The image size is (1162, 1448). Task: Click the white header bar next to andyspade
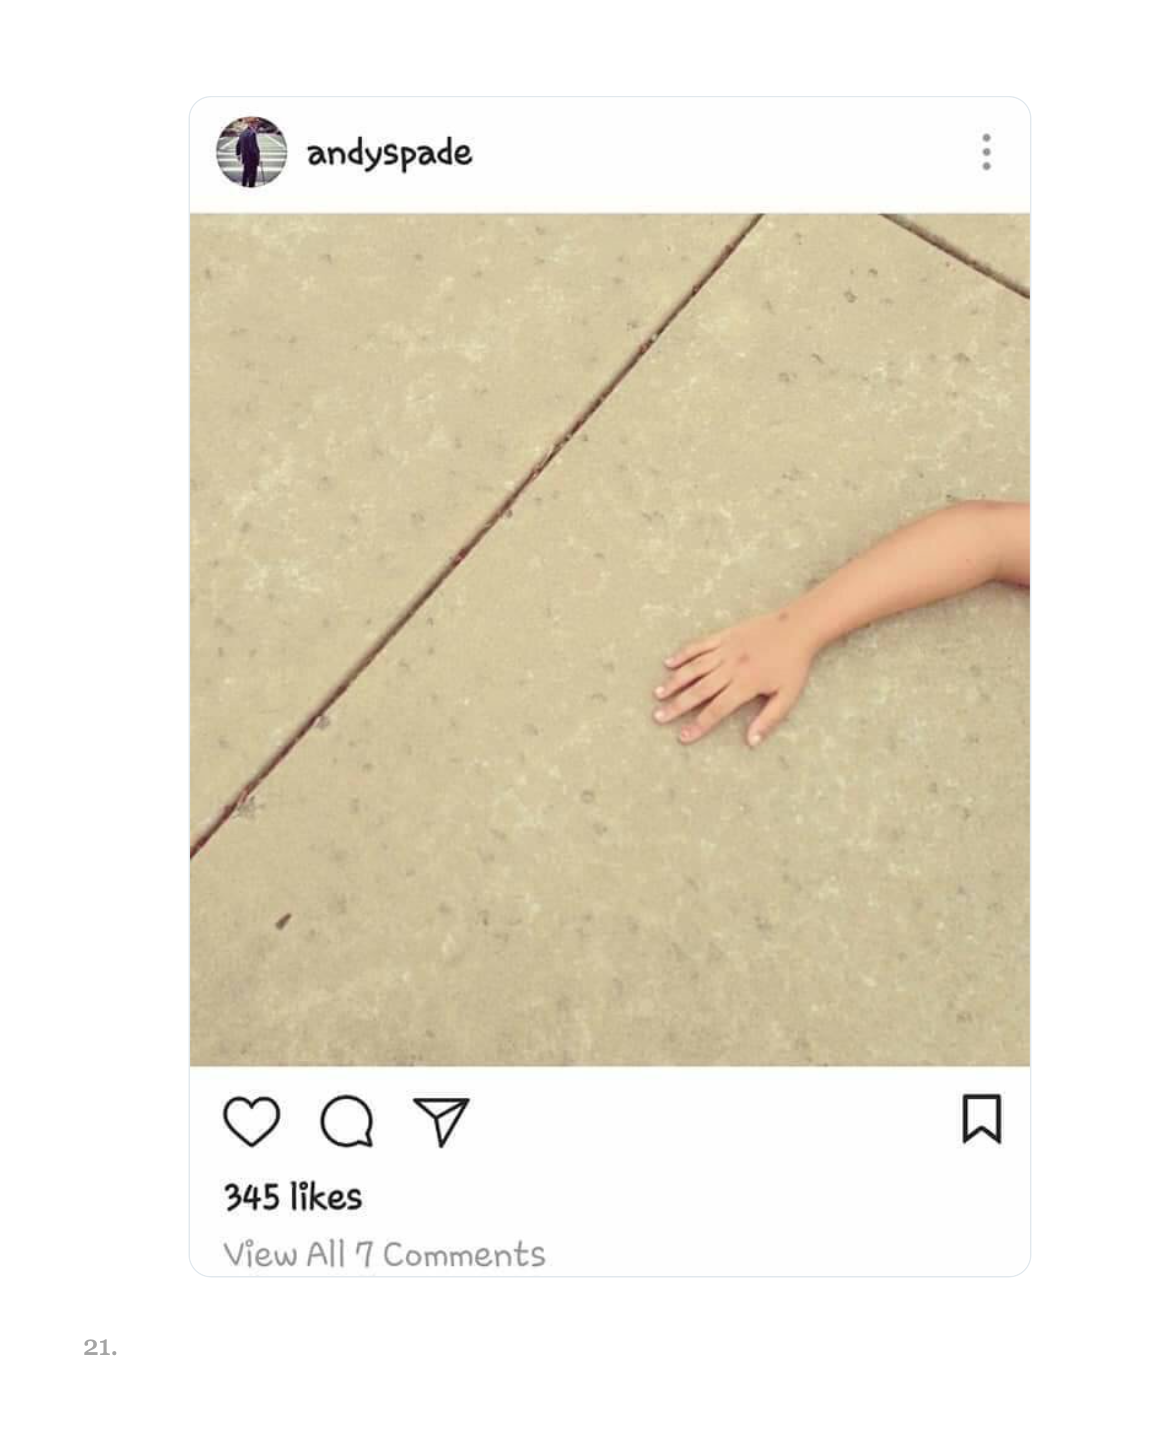coord(720,154)
